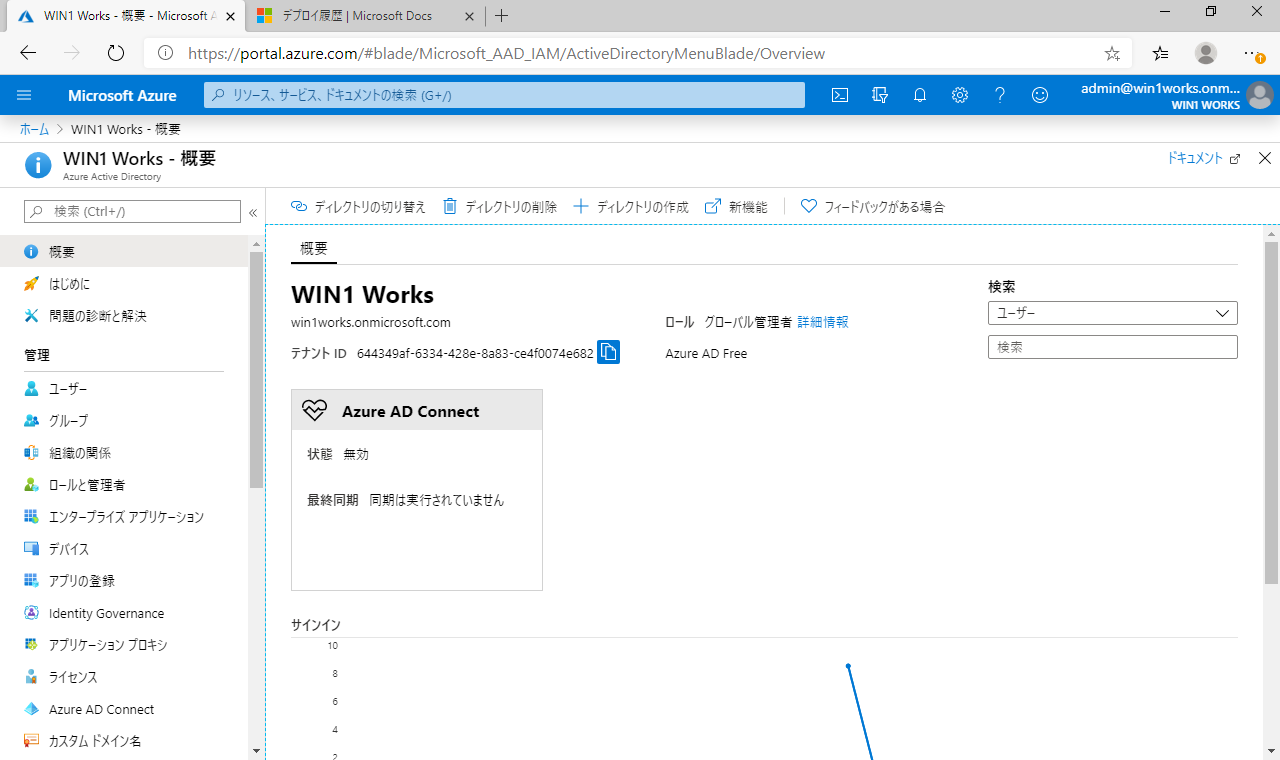
Task: Reload the current page
Action: pos(115,53)
